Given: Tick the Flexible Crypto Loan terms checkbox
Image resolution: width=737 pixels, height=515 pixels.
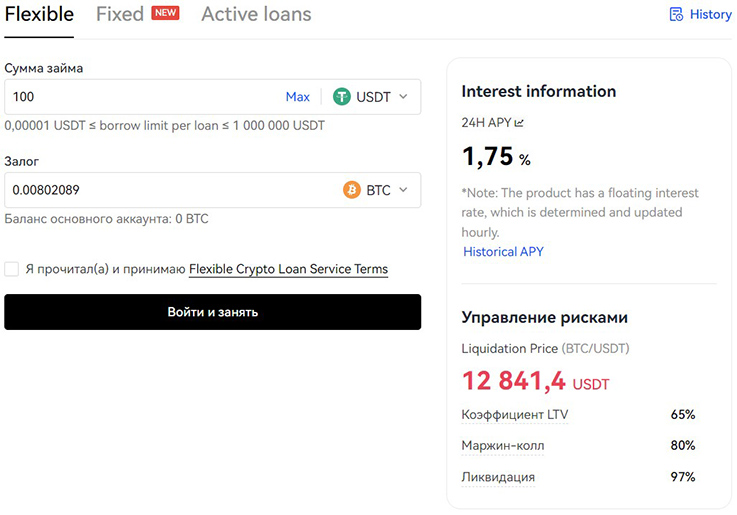Looking at the screenshot, I should coord(11,269).
